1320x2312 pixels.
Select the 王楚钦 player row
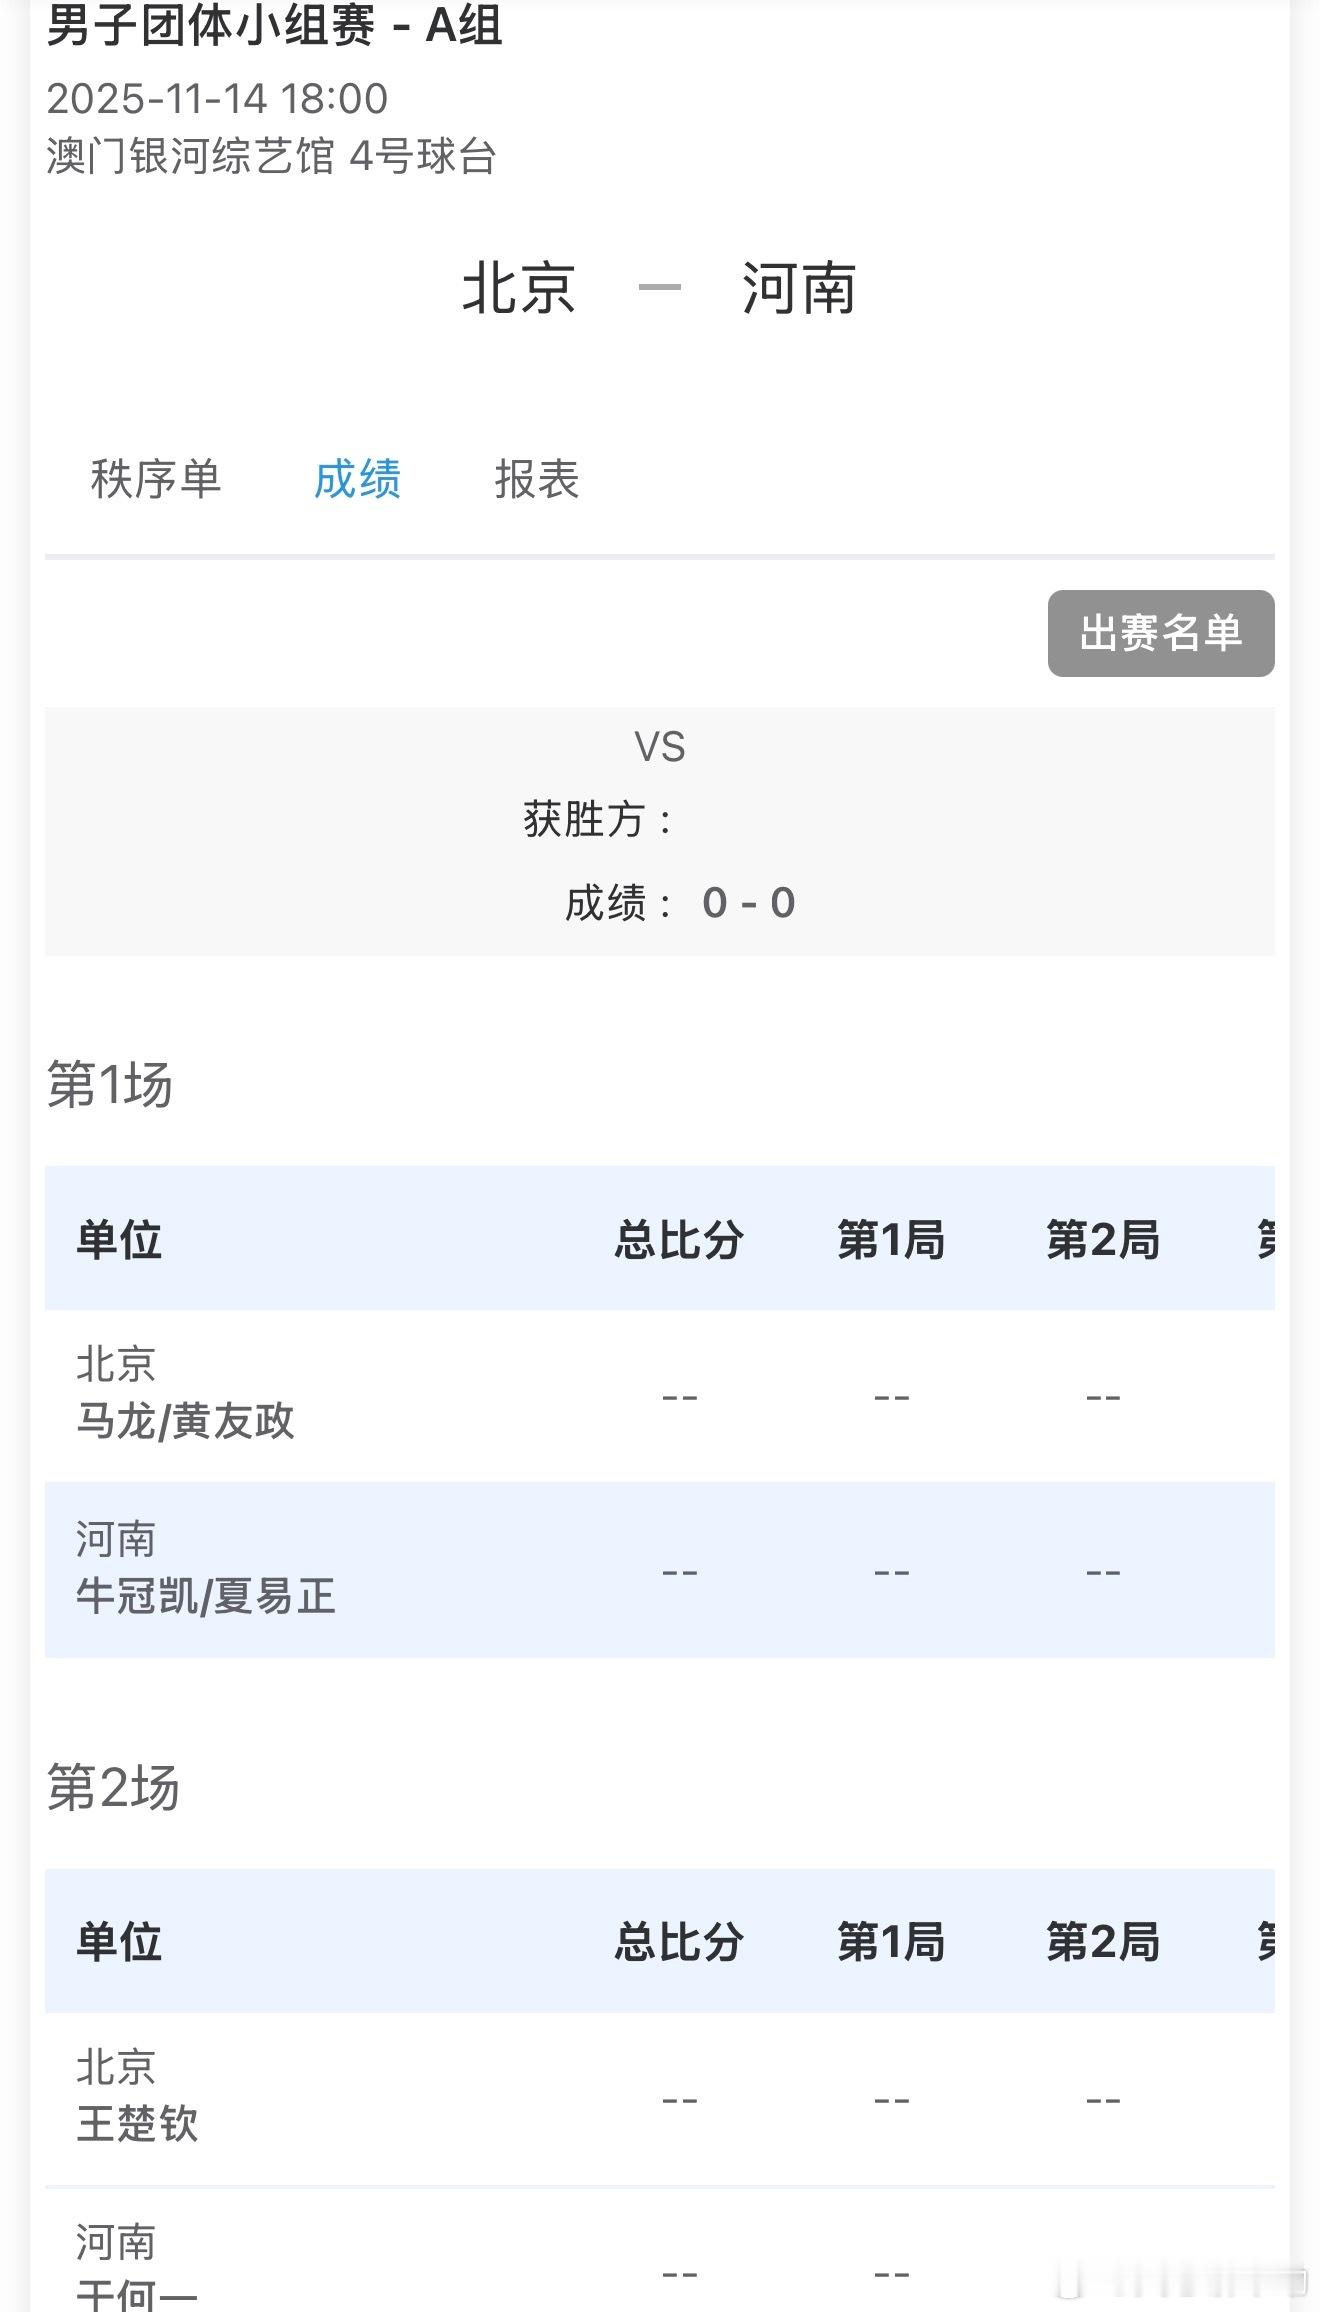138,2123
